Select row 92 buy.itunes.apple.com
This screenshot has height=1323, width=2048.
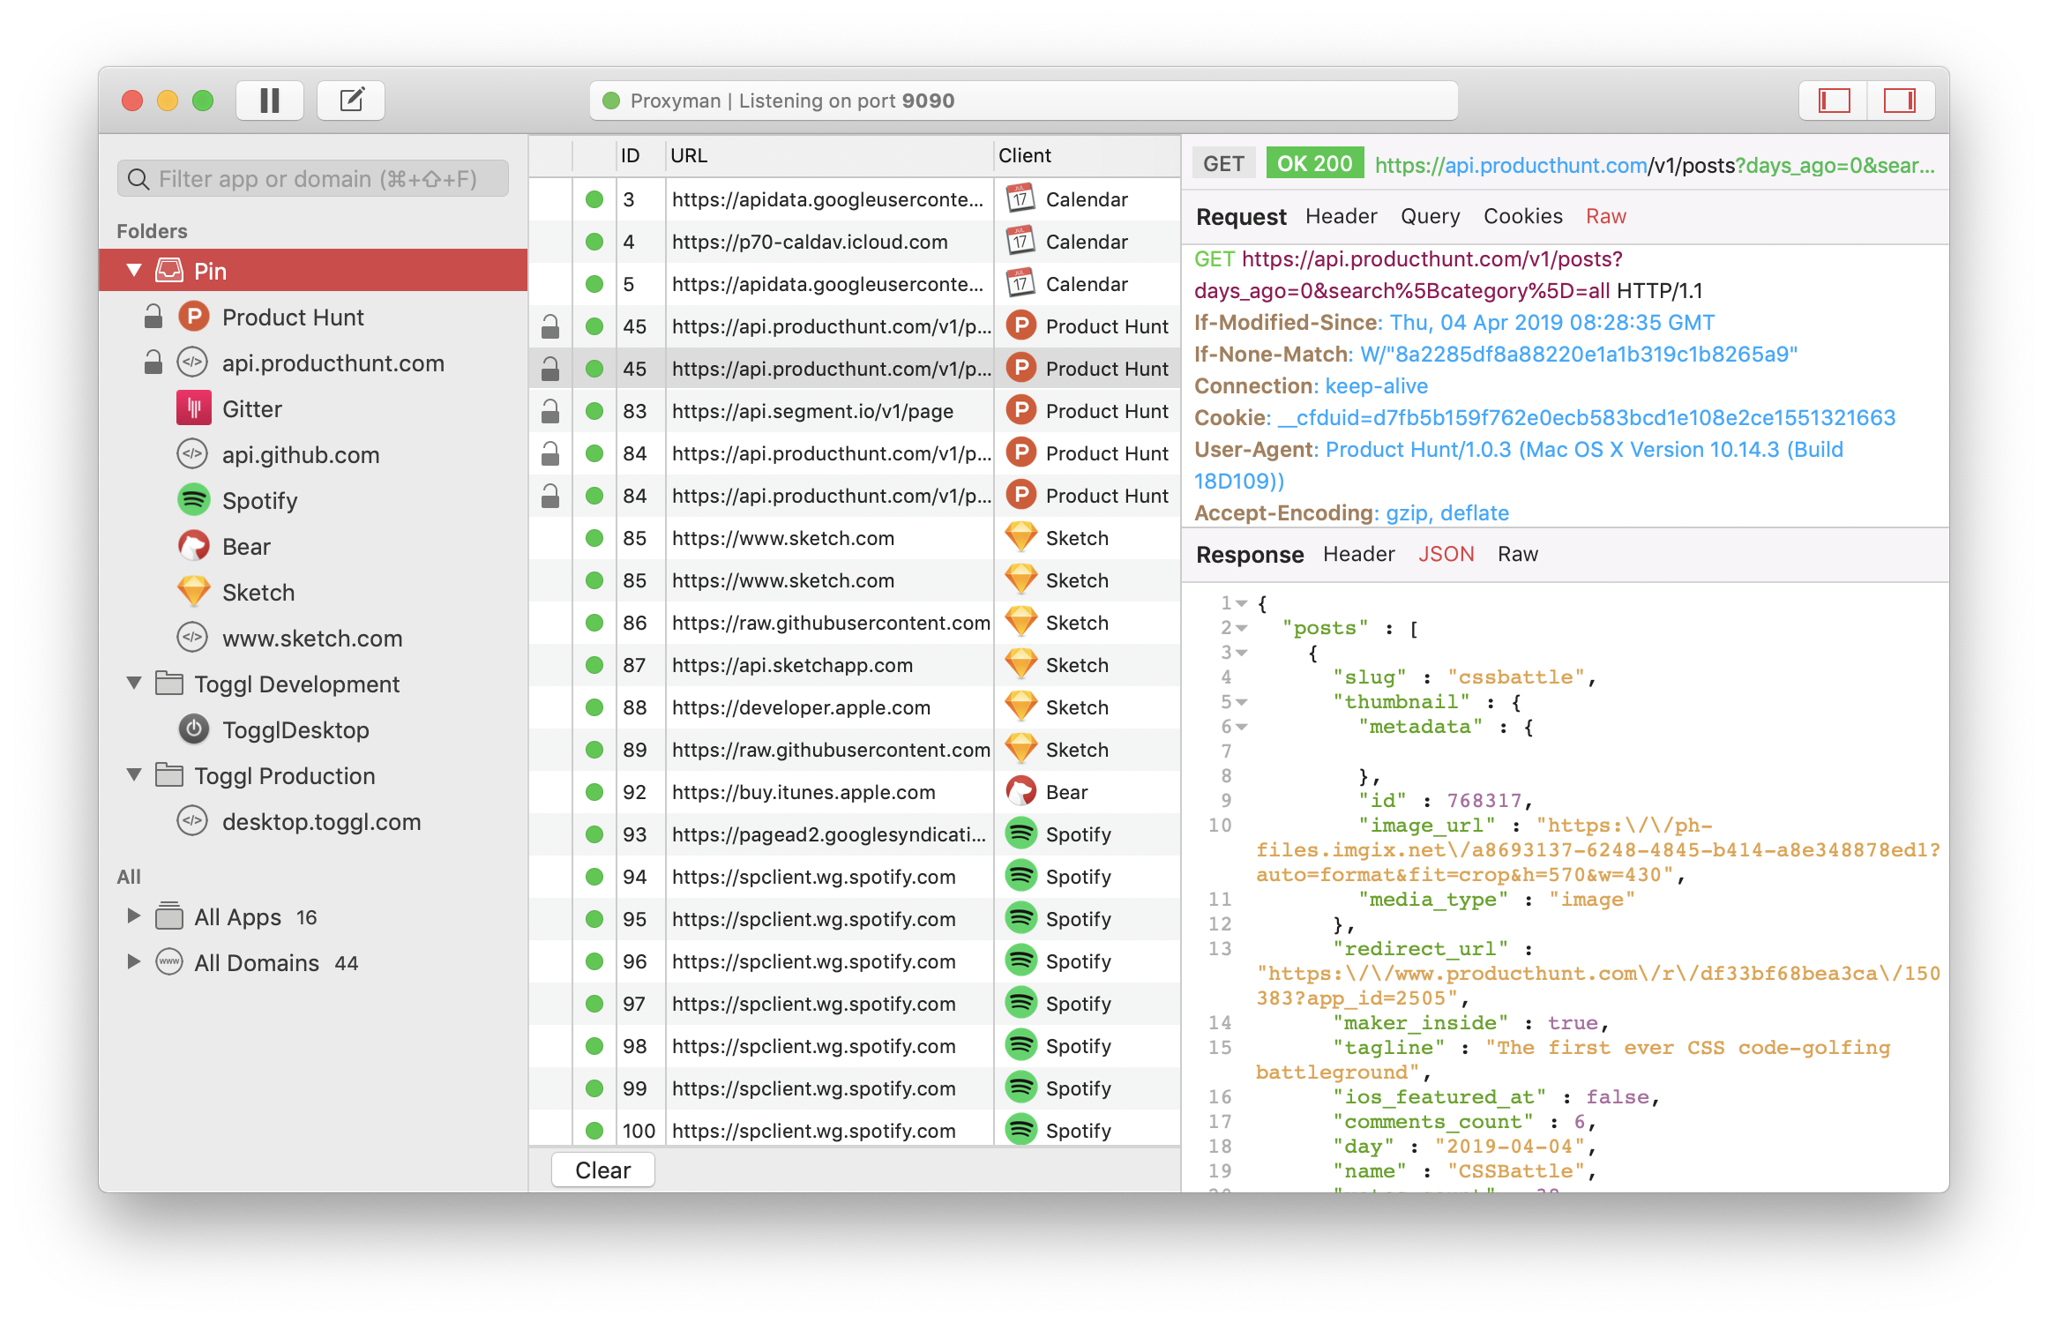[x=855, y=792]
